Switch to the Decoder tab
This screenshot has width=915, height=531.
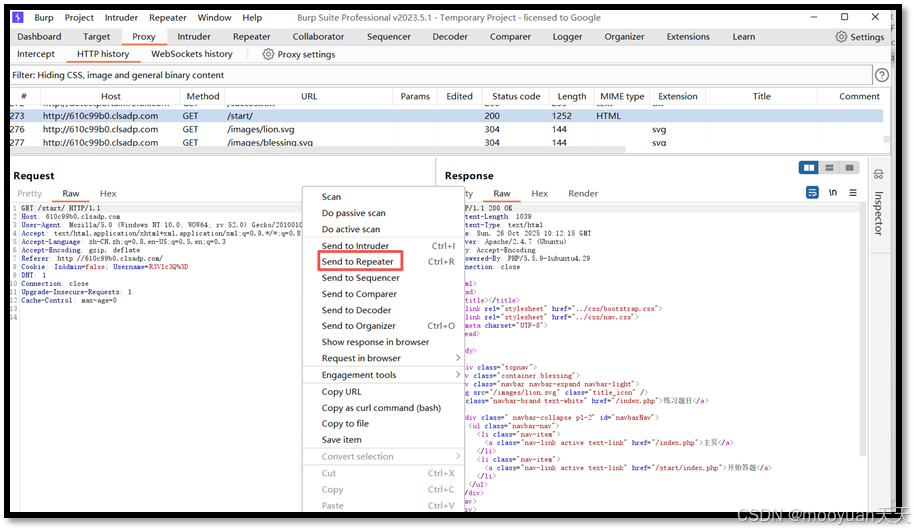(450, 36)
